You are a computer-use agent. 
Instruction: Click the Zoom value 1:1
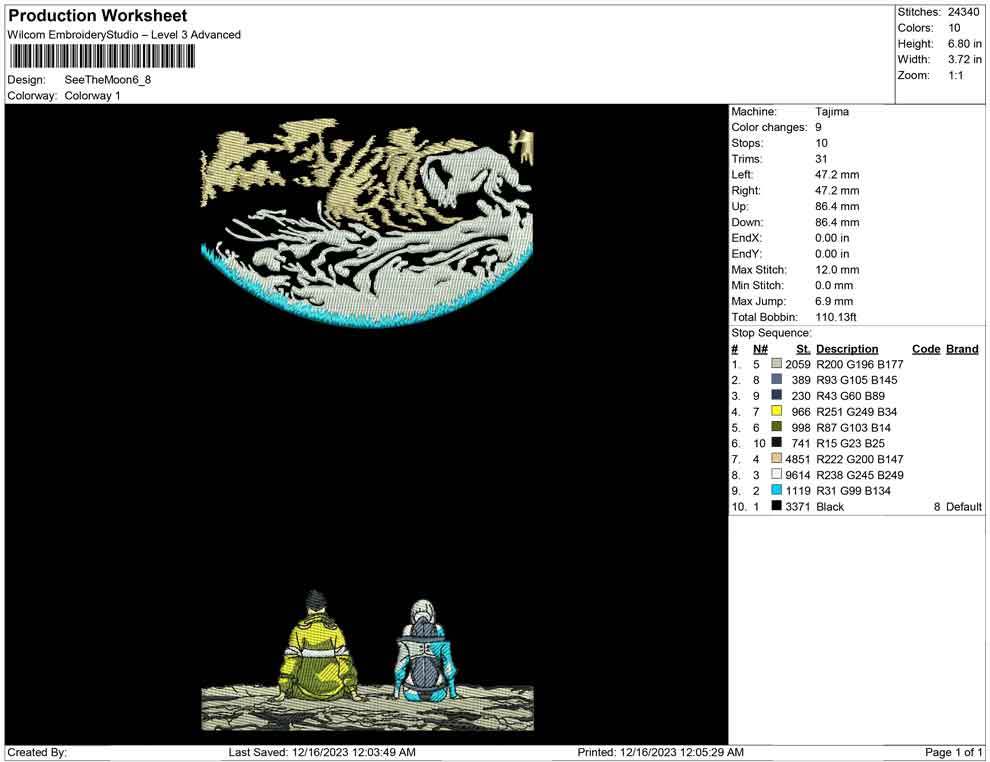point(956,75)
